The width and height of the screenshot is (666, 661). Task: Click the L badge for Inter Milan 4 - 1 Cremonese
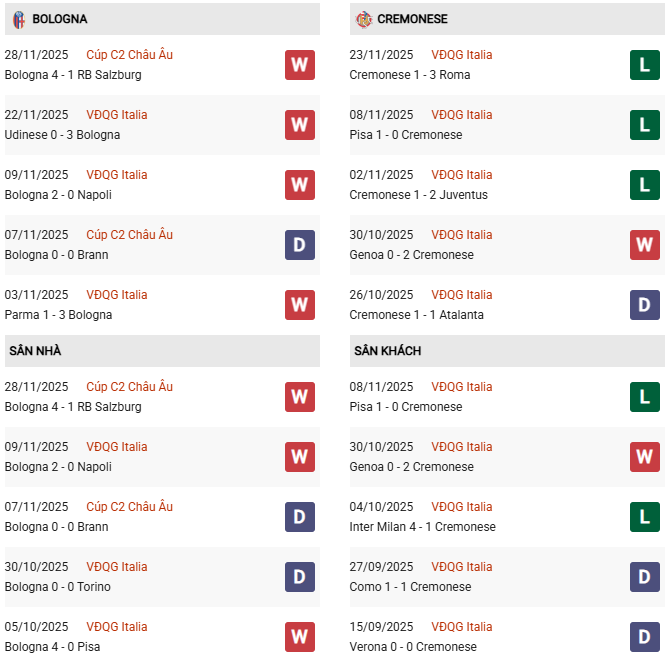645,517
